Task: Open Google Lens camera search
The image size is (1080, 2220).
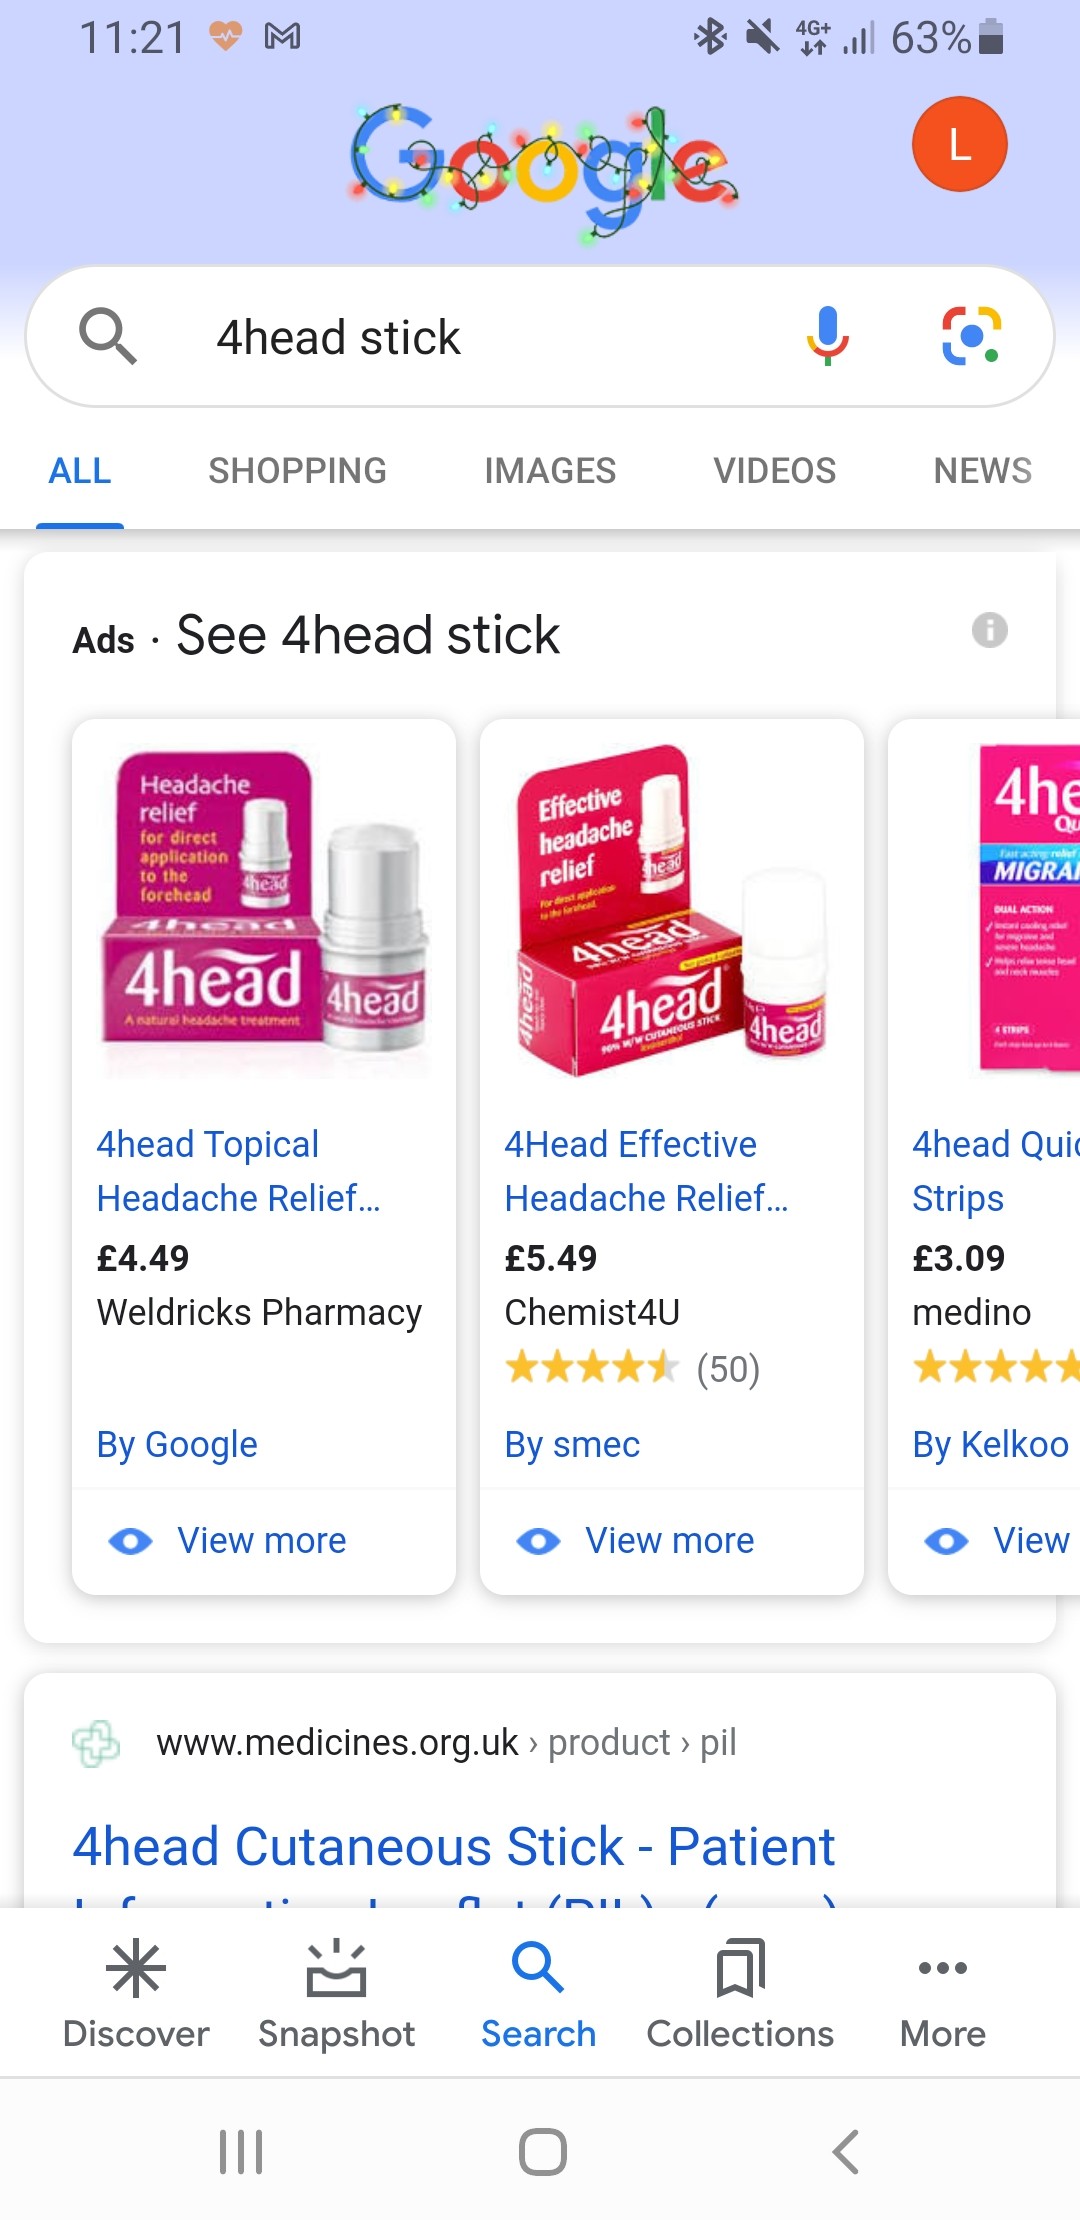Action: click(970, 336)
